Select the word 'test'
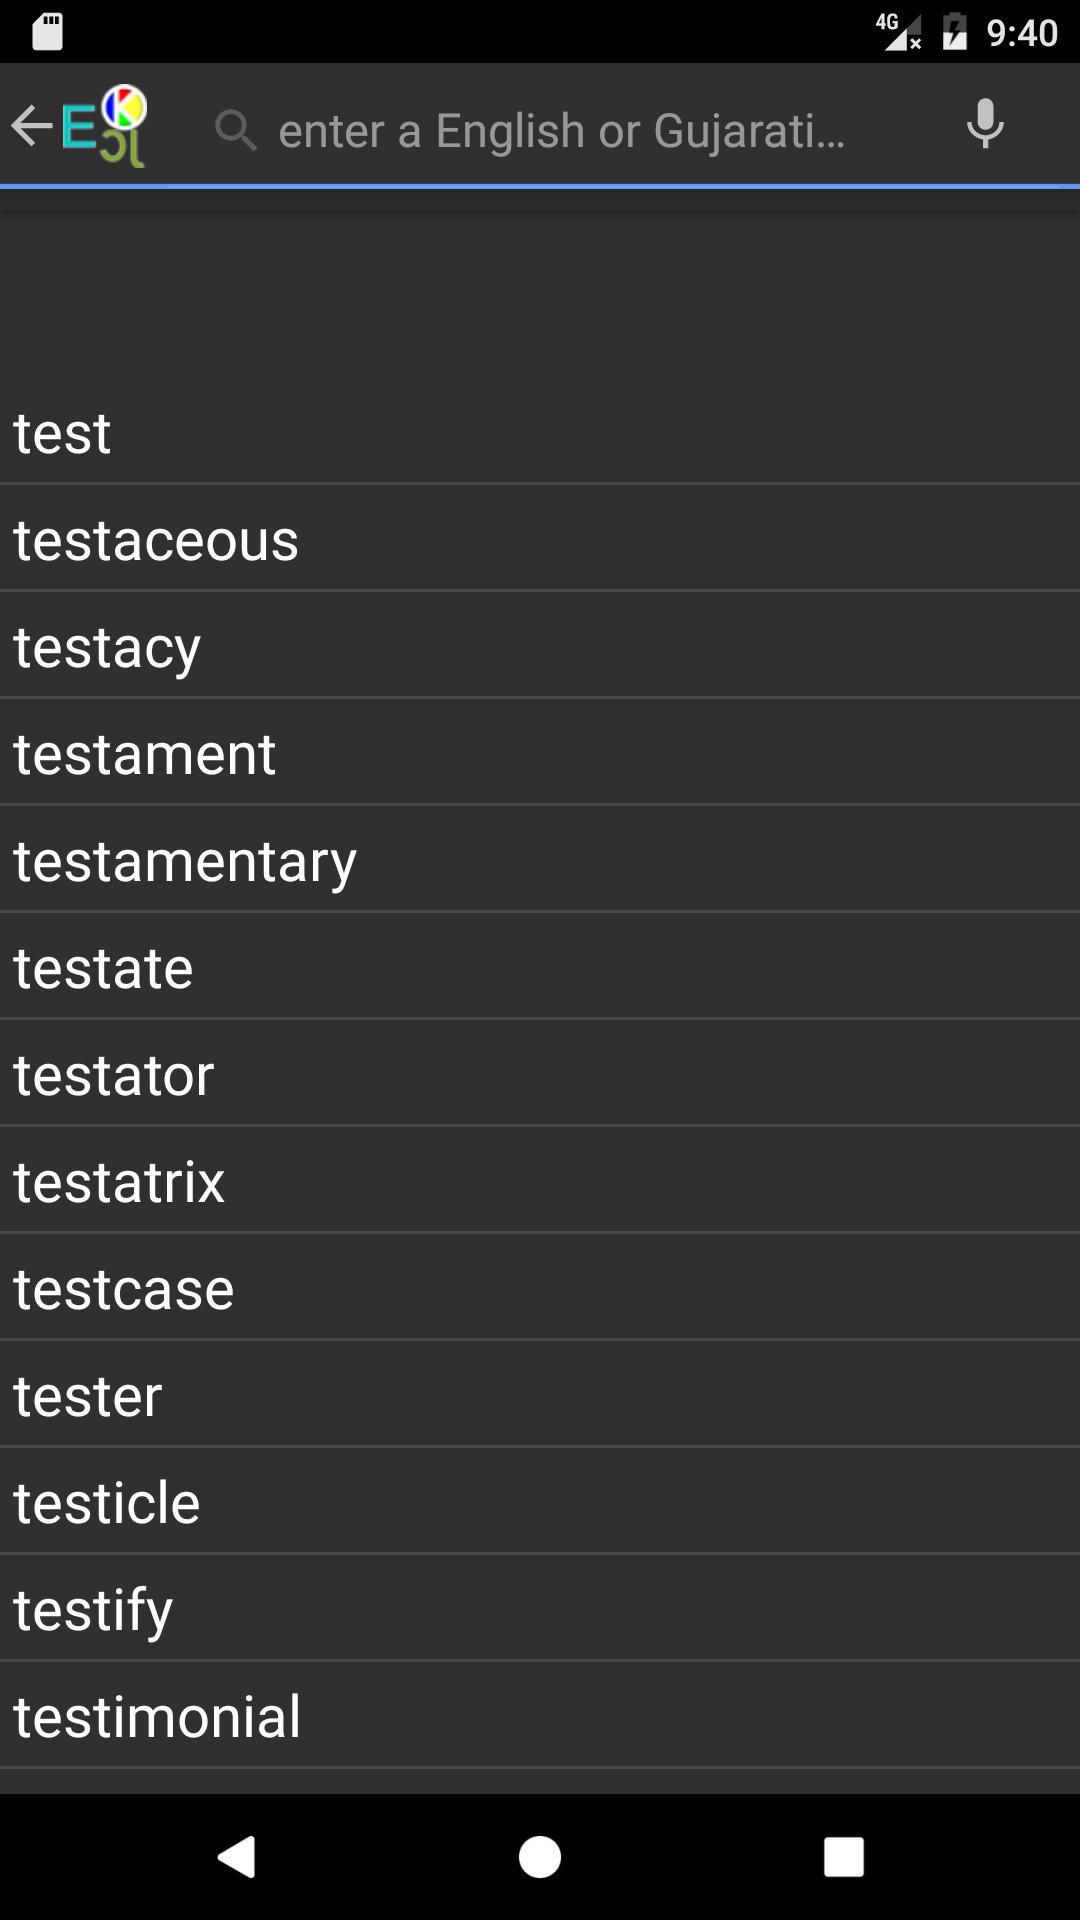Viewport: 1080px width, 1920px height. [540, 432]
